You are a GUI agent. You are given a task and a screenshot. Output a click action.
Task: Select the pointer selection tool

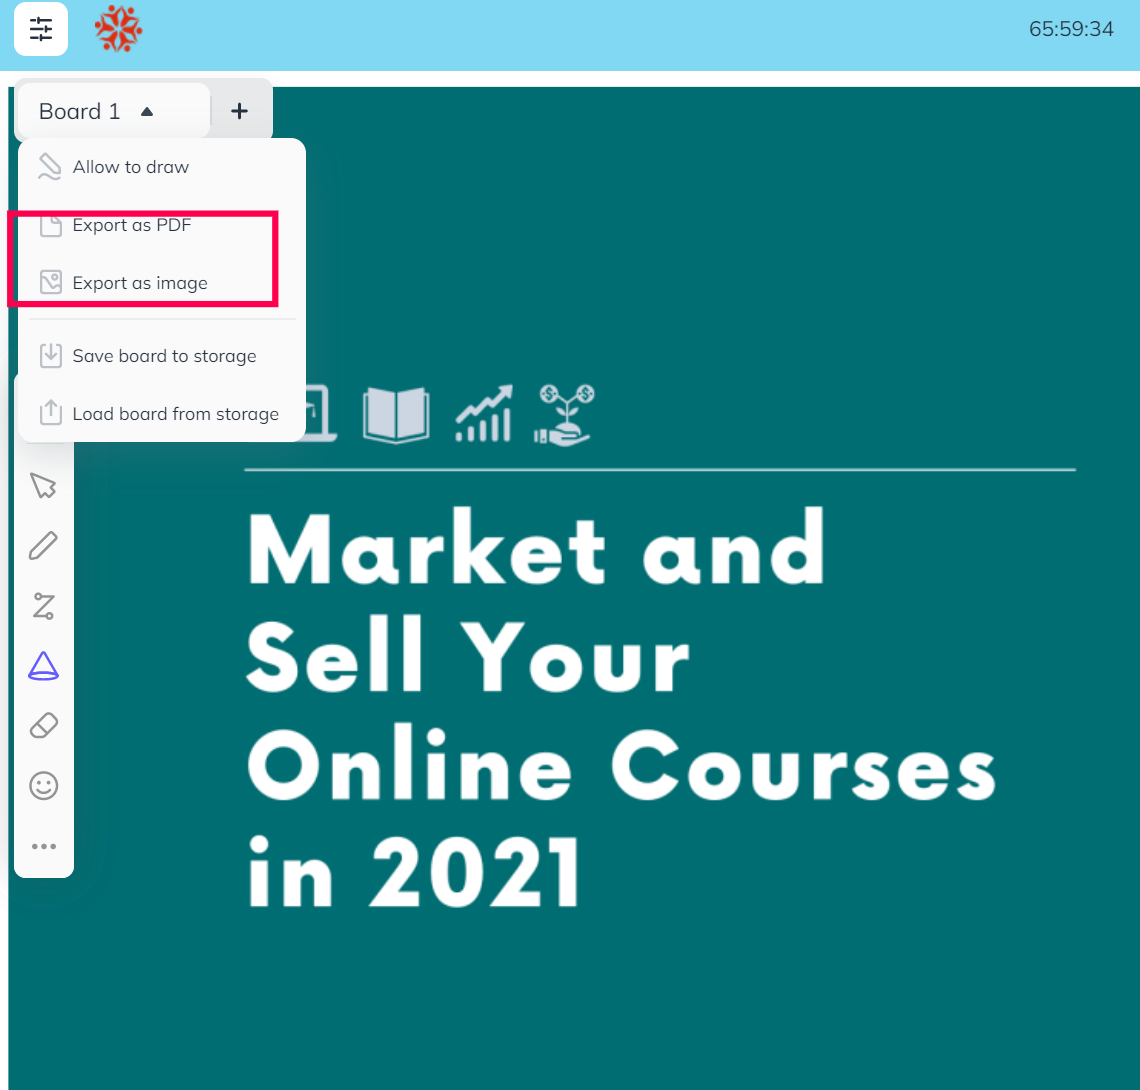tap(44, 486)
